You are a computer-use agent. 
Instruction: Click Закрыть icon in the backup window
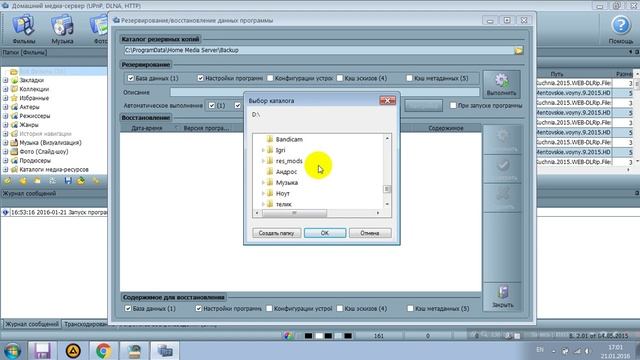tap(502, 297)
